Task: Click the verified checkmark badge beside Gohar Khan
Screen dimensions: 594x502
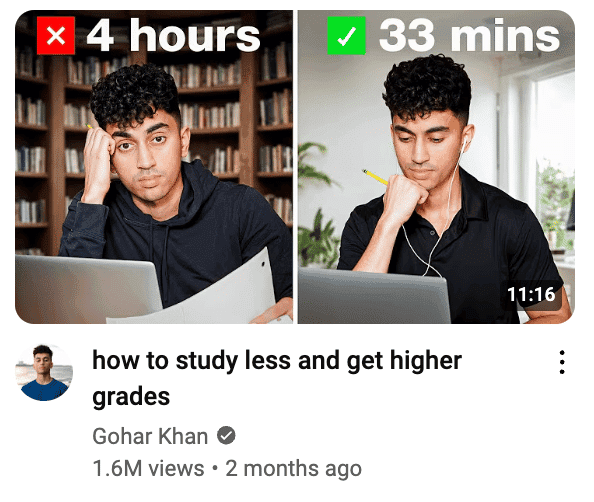Action: tap(226, 436)
